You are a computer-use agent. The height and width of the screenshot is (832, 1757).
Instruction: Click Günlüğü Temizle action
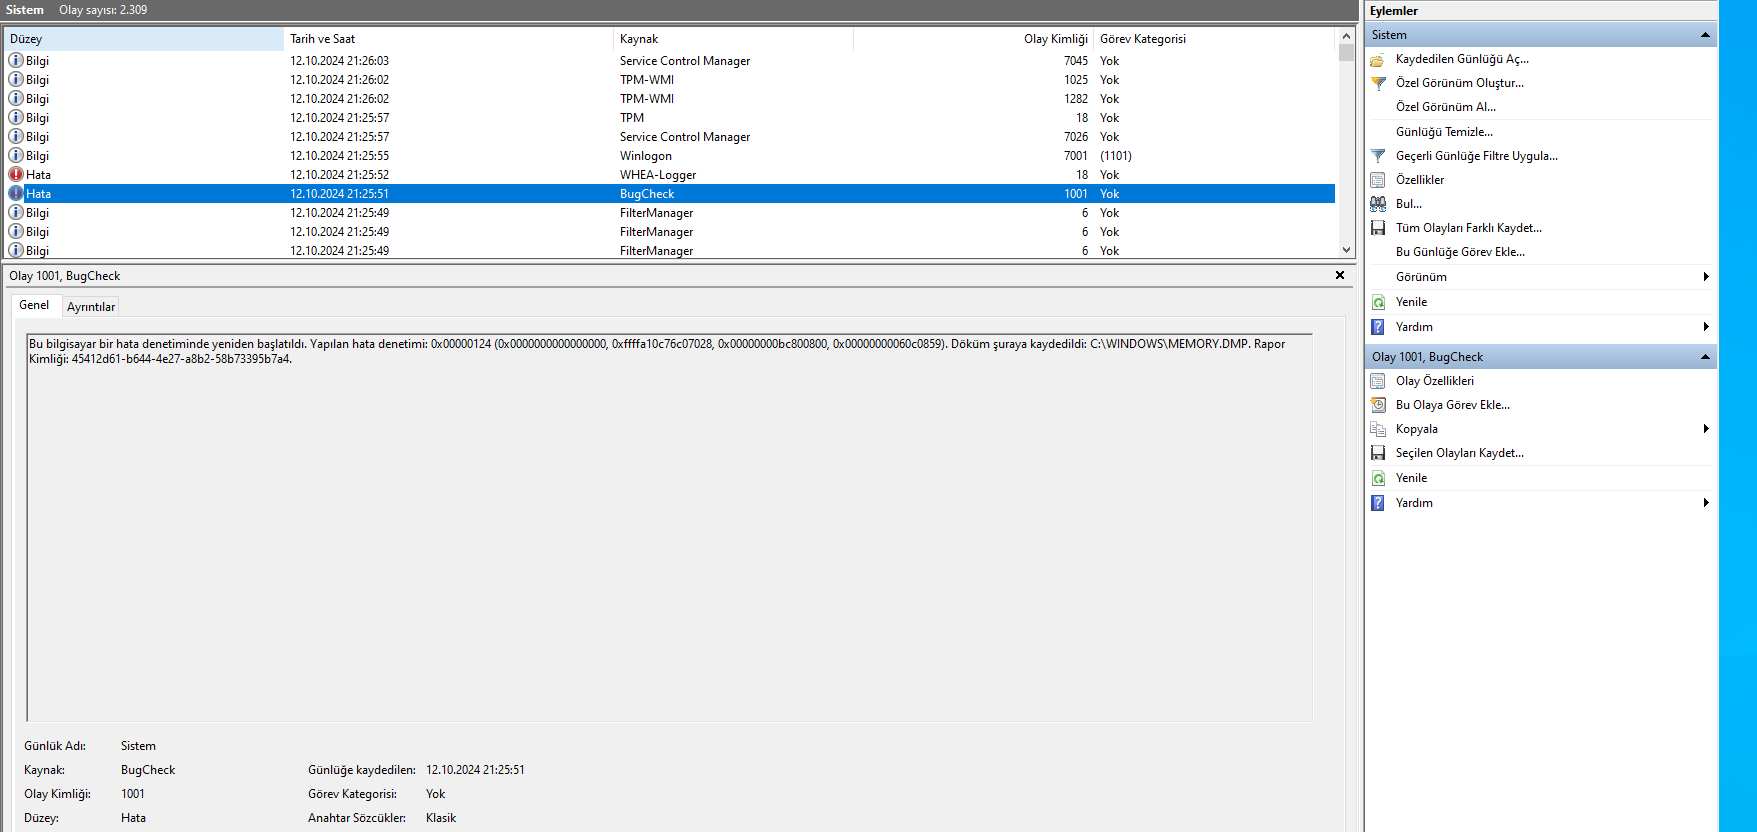click(1444, 132)
